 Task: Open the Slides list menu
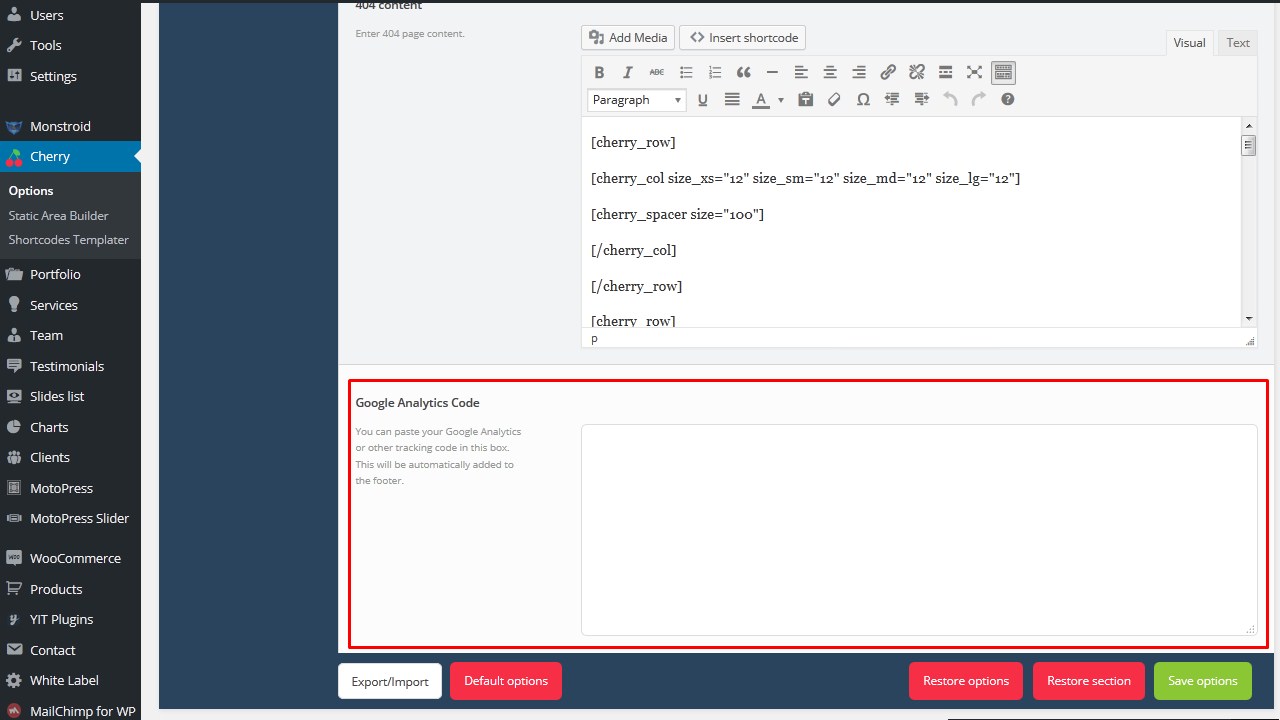coord(70,396)
